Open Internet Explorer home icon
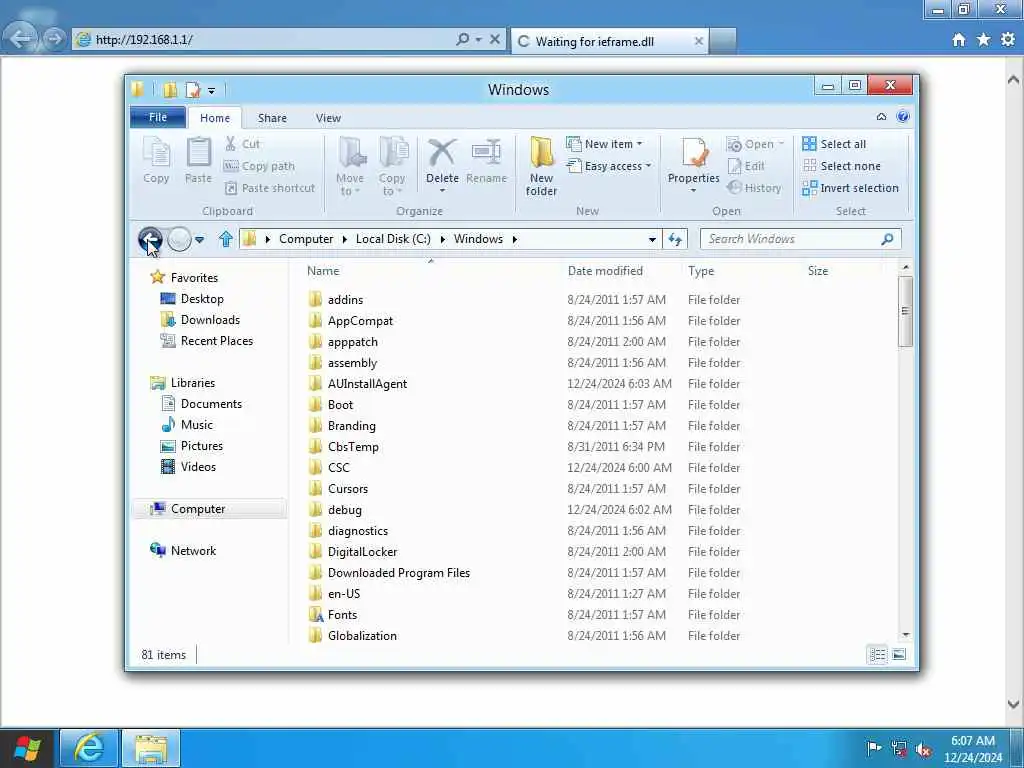 pyautogui.click(x=958, y=40)
